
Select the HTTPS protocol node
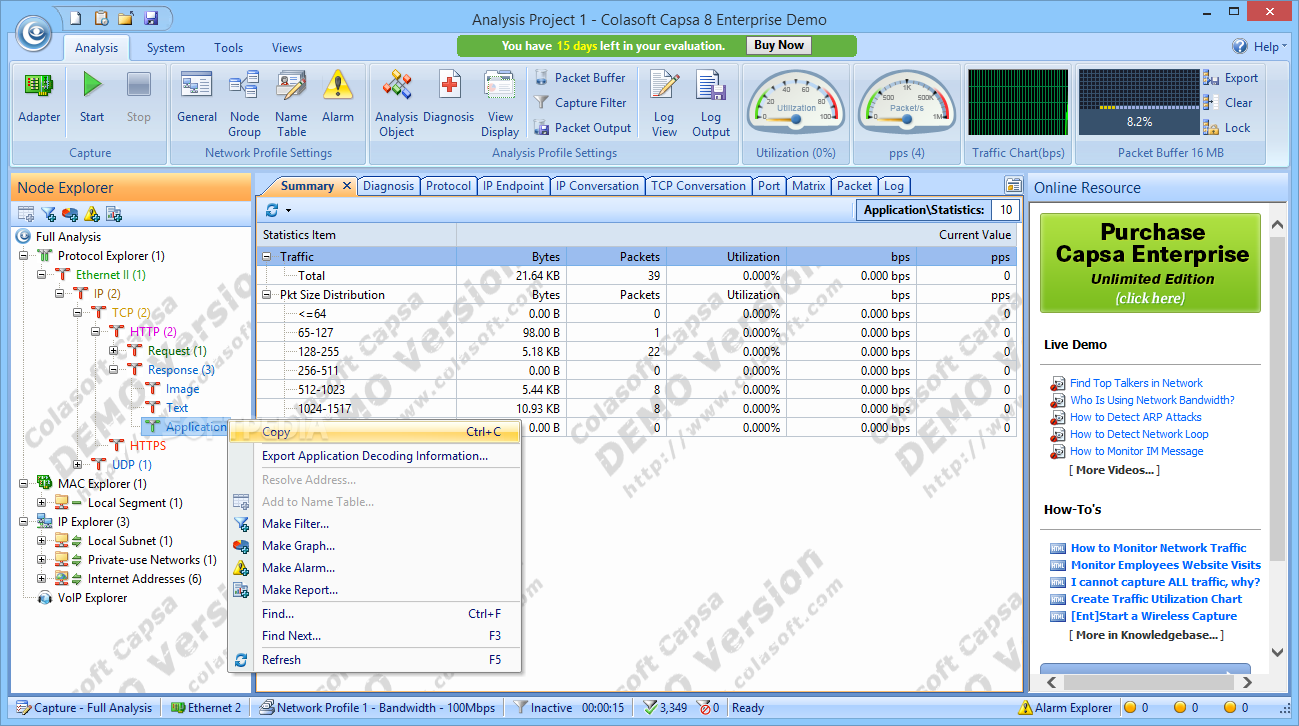pos(148,446)
